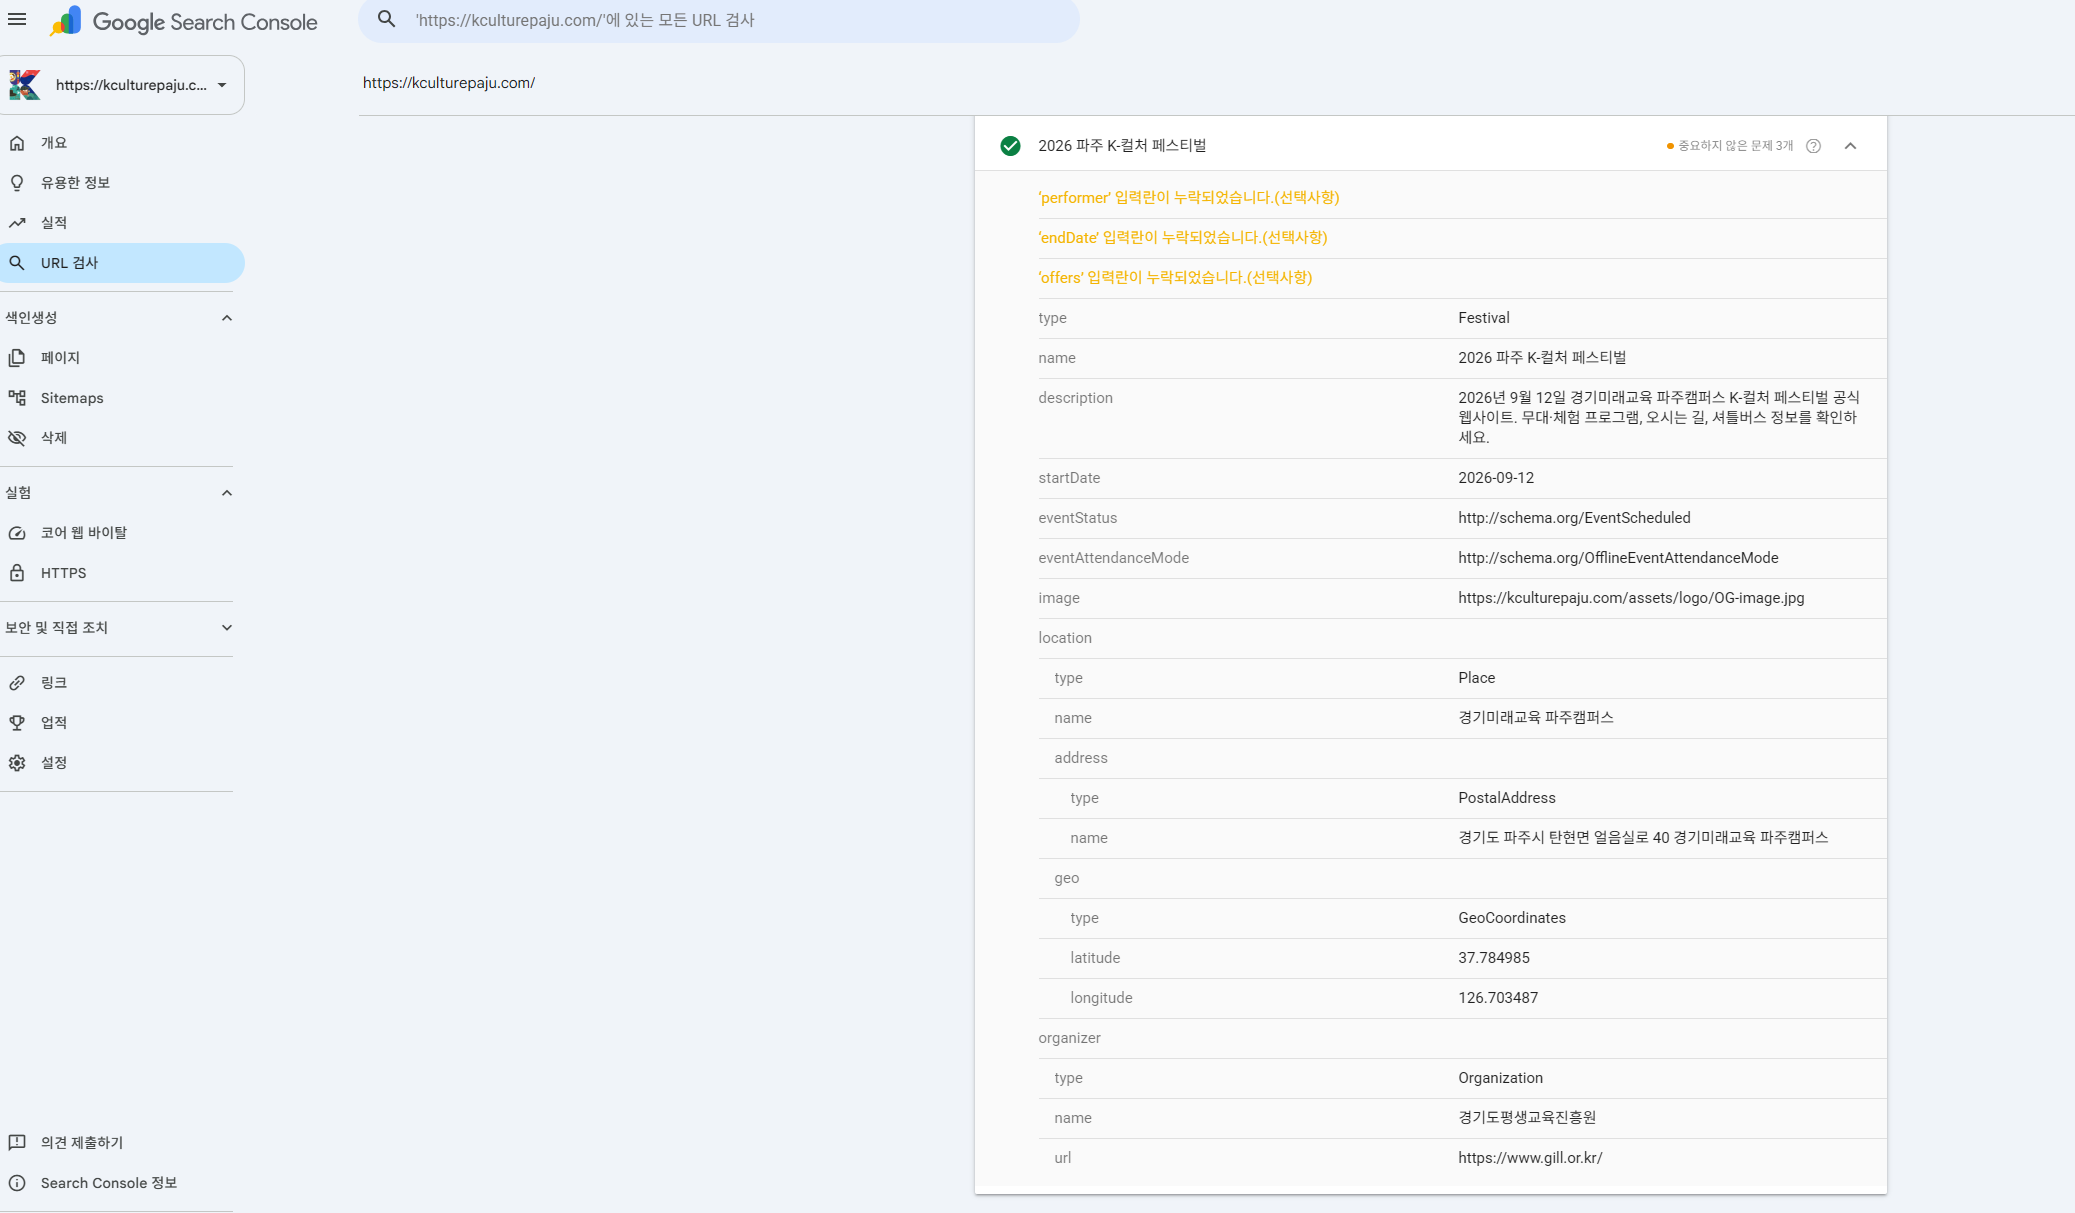Click the trophy icon beside 업적
The image size is (2075, 1213).
17,723
